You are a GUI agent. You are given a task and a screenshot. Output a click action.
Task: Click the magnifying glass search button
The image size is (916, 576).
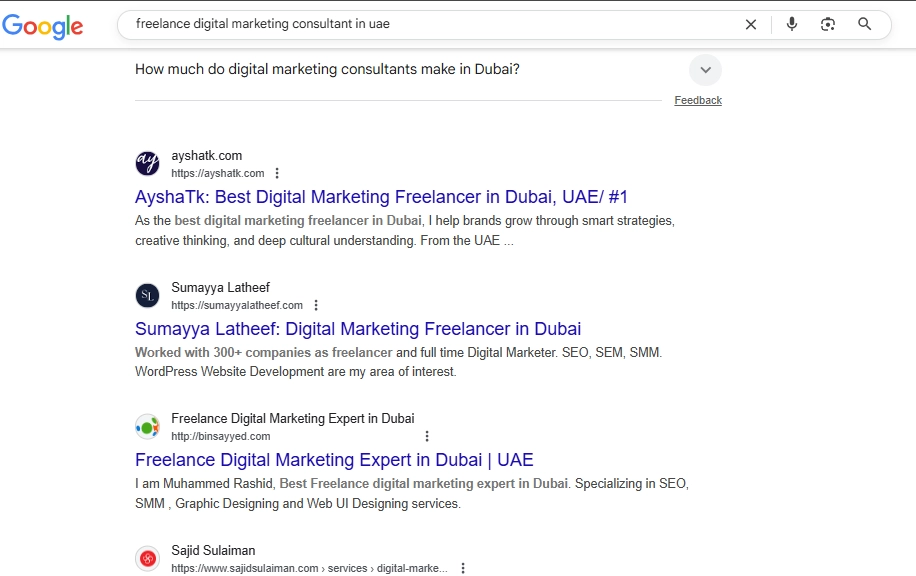tap(865, 24)
